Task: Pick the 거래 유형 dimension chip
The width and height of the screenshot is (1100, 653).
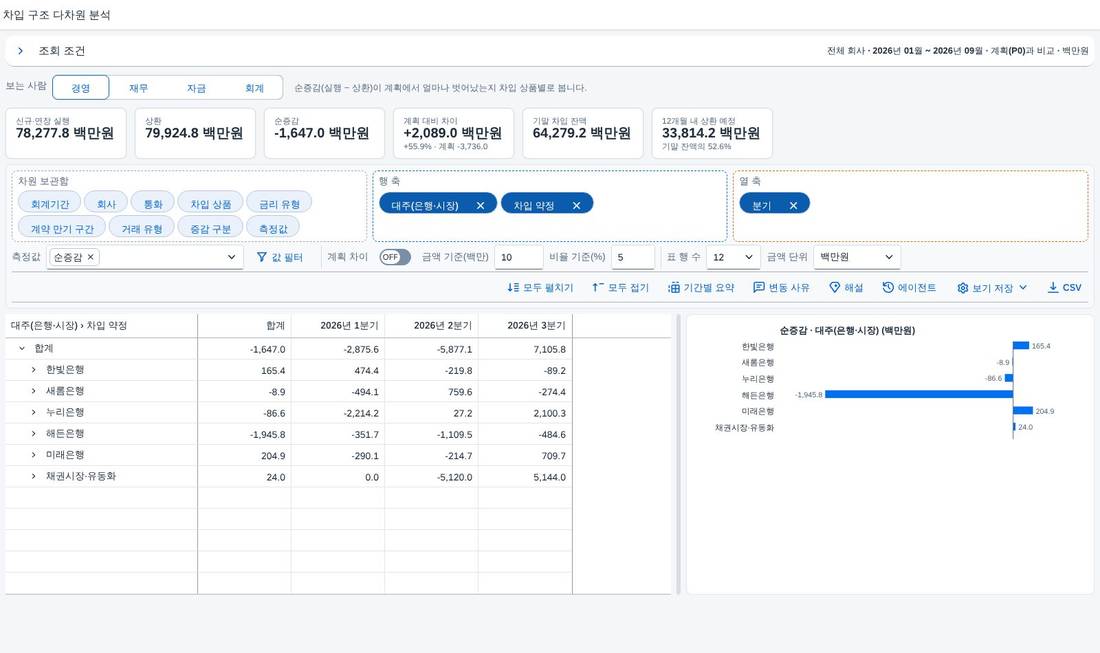Action: point(142,229)
